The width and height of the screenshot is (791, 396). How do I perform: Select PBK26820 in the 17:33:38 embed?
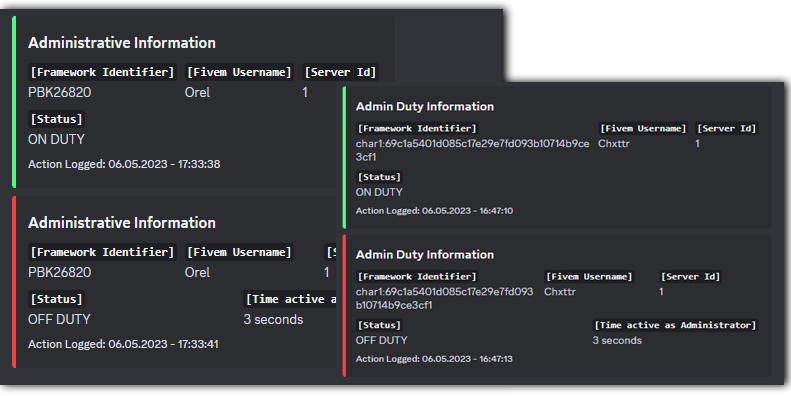pyautogui.click(x=60, y=92)
